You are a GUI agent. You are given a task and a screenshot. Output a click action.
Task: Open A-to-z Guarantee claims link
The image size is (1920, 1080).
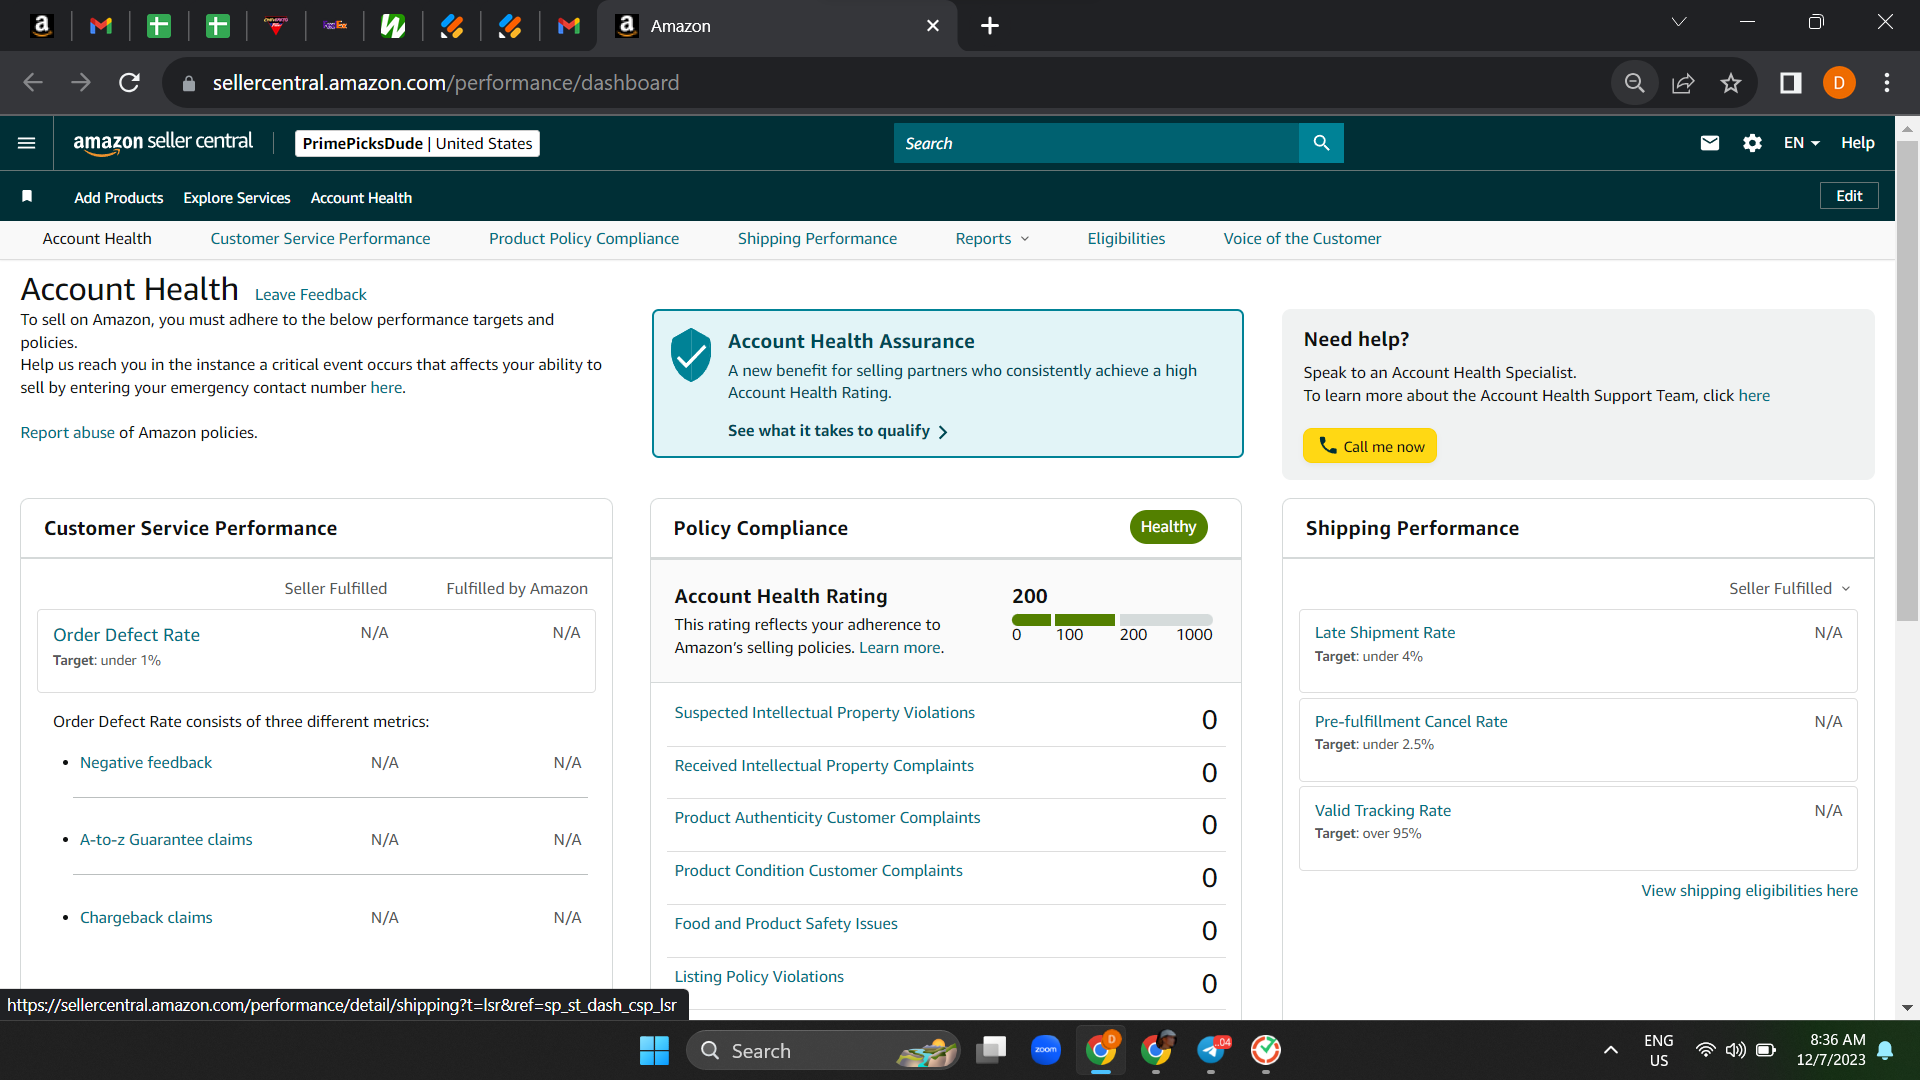[166, 840]
